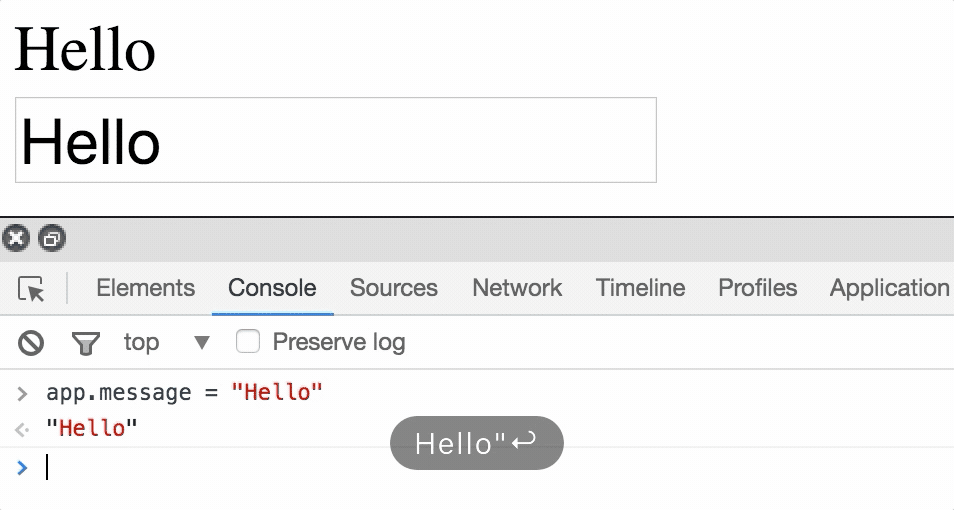Click the returned "Hello" result line
This screenshot has height=510, width=954.
point(92,429)
